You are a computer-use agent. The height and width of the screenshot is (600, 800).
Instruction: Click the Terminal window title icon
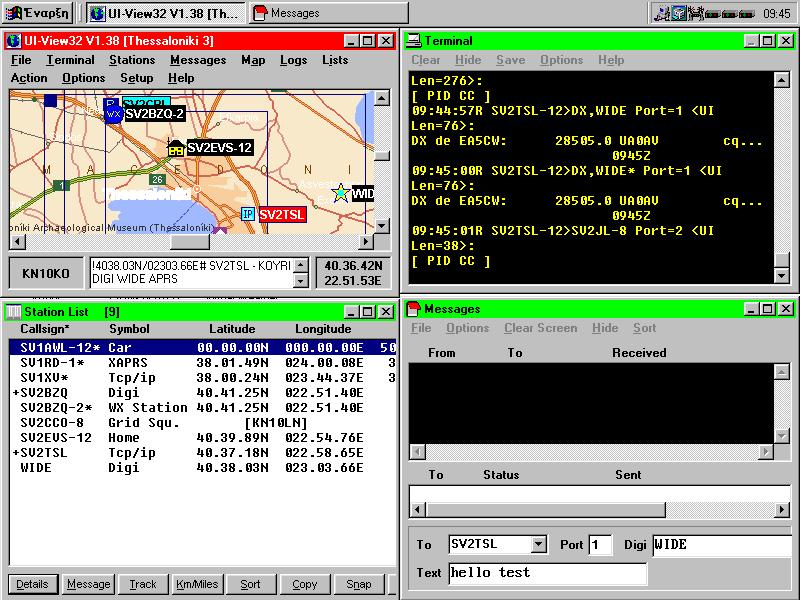(x=414, y=41)
